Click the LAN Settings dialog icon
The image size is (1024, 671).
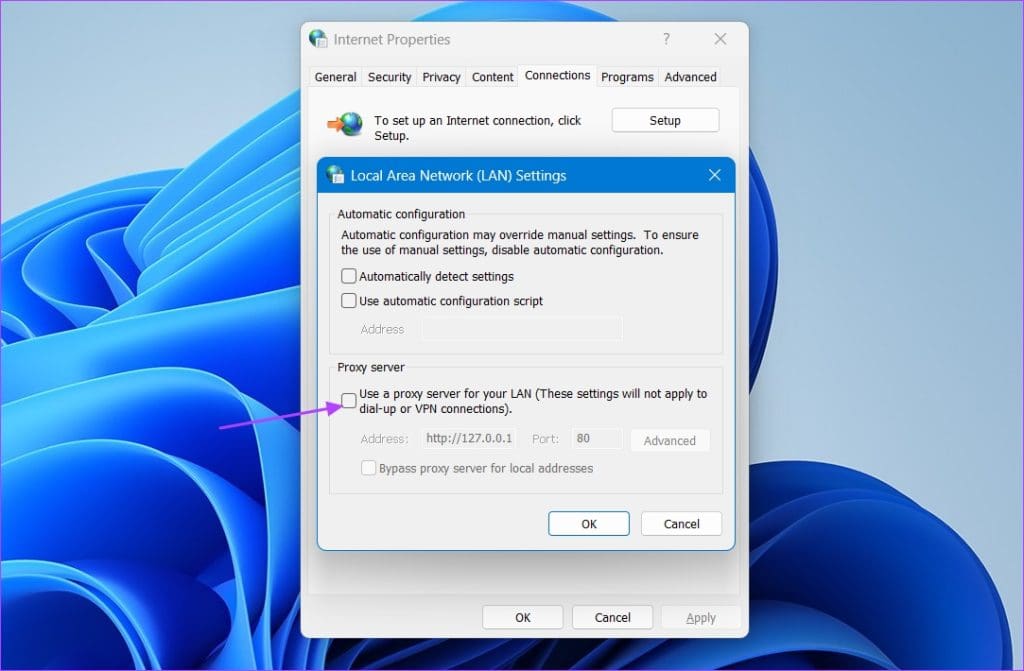click(336, 174)
